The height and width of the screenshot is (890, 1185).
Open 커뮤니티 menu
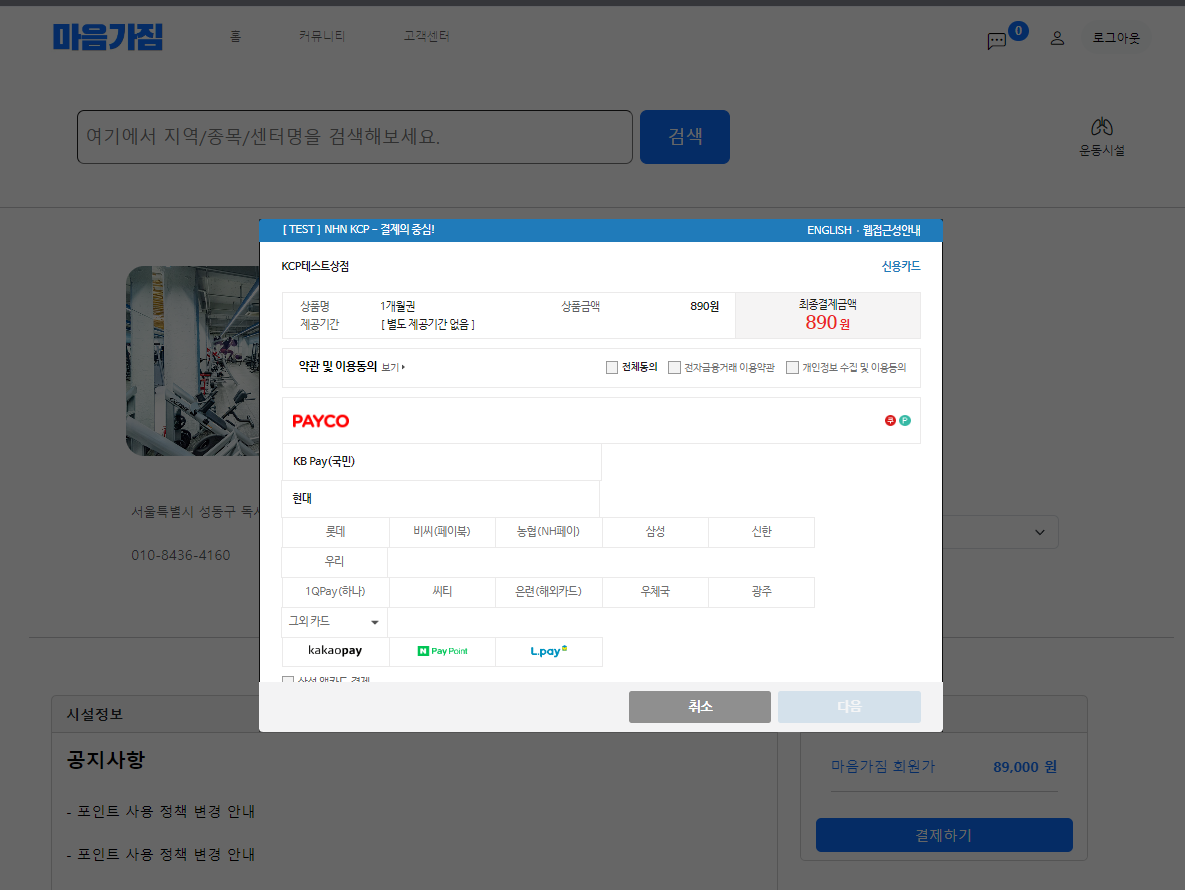tap(321, 36)
